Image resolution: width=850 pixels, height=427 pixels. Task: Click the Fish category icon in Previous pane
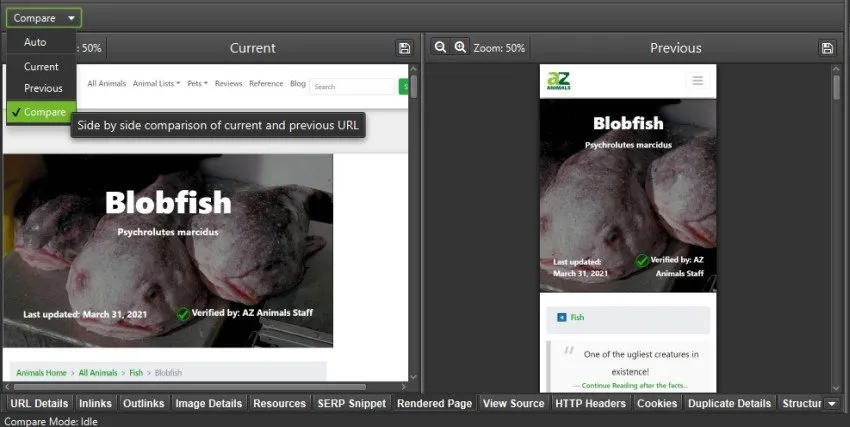[561, 317]
